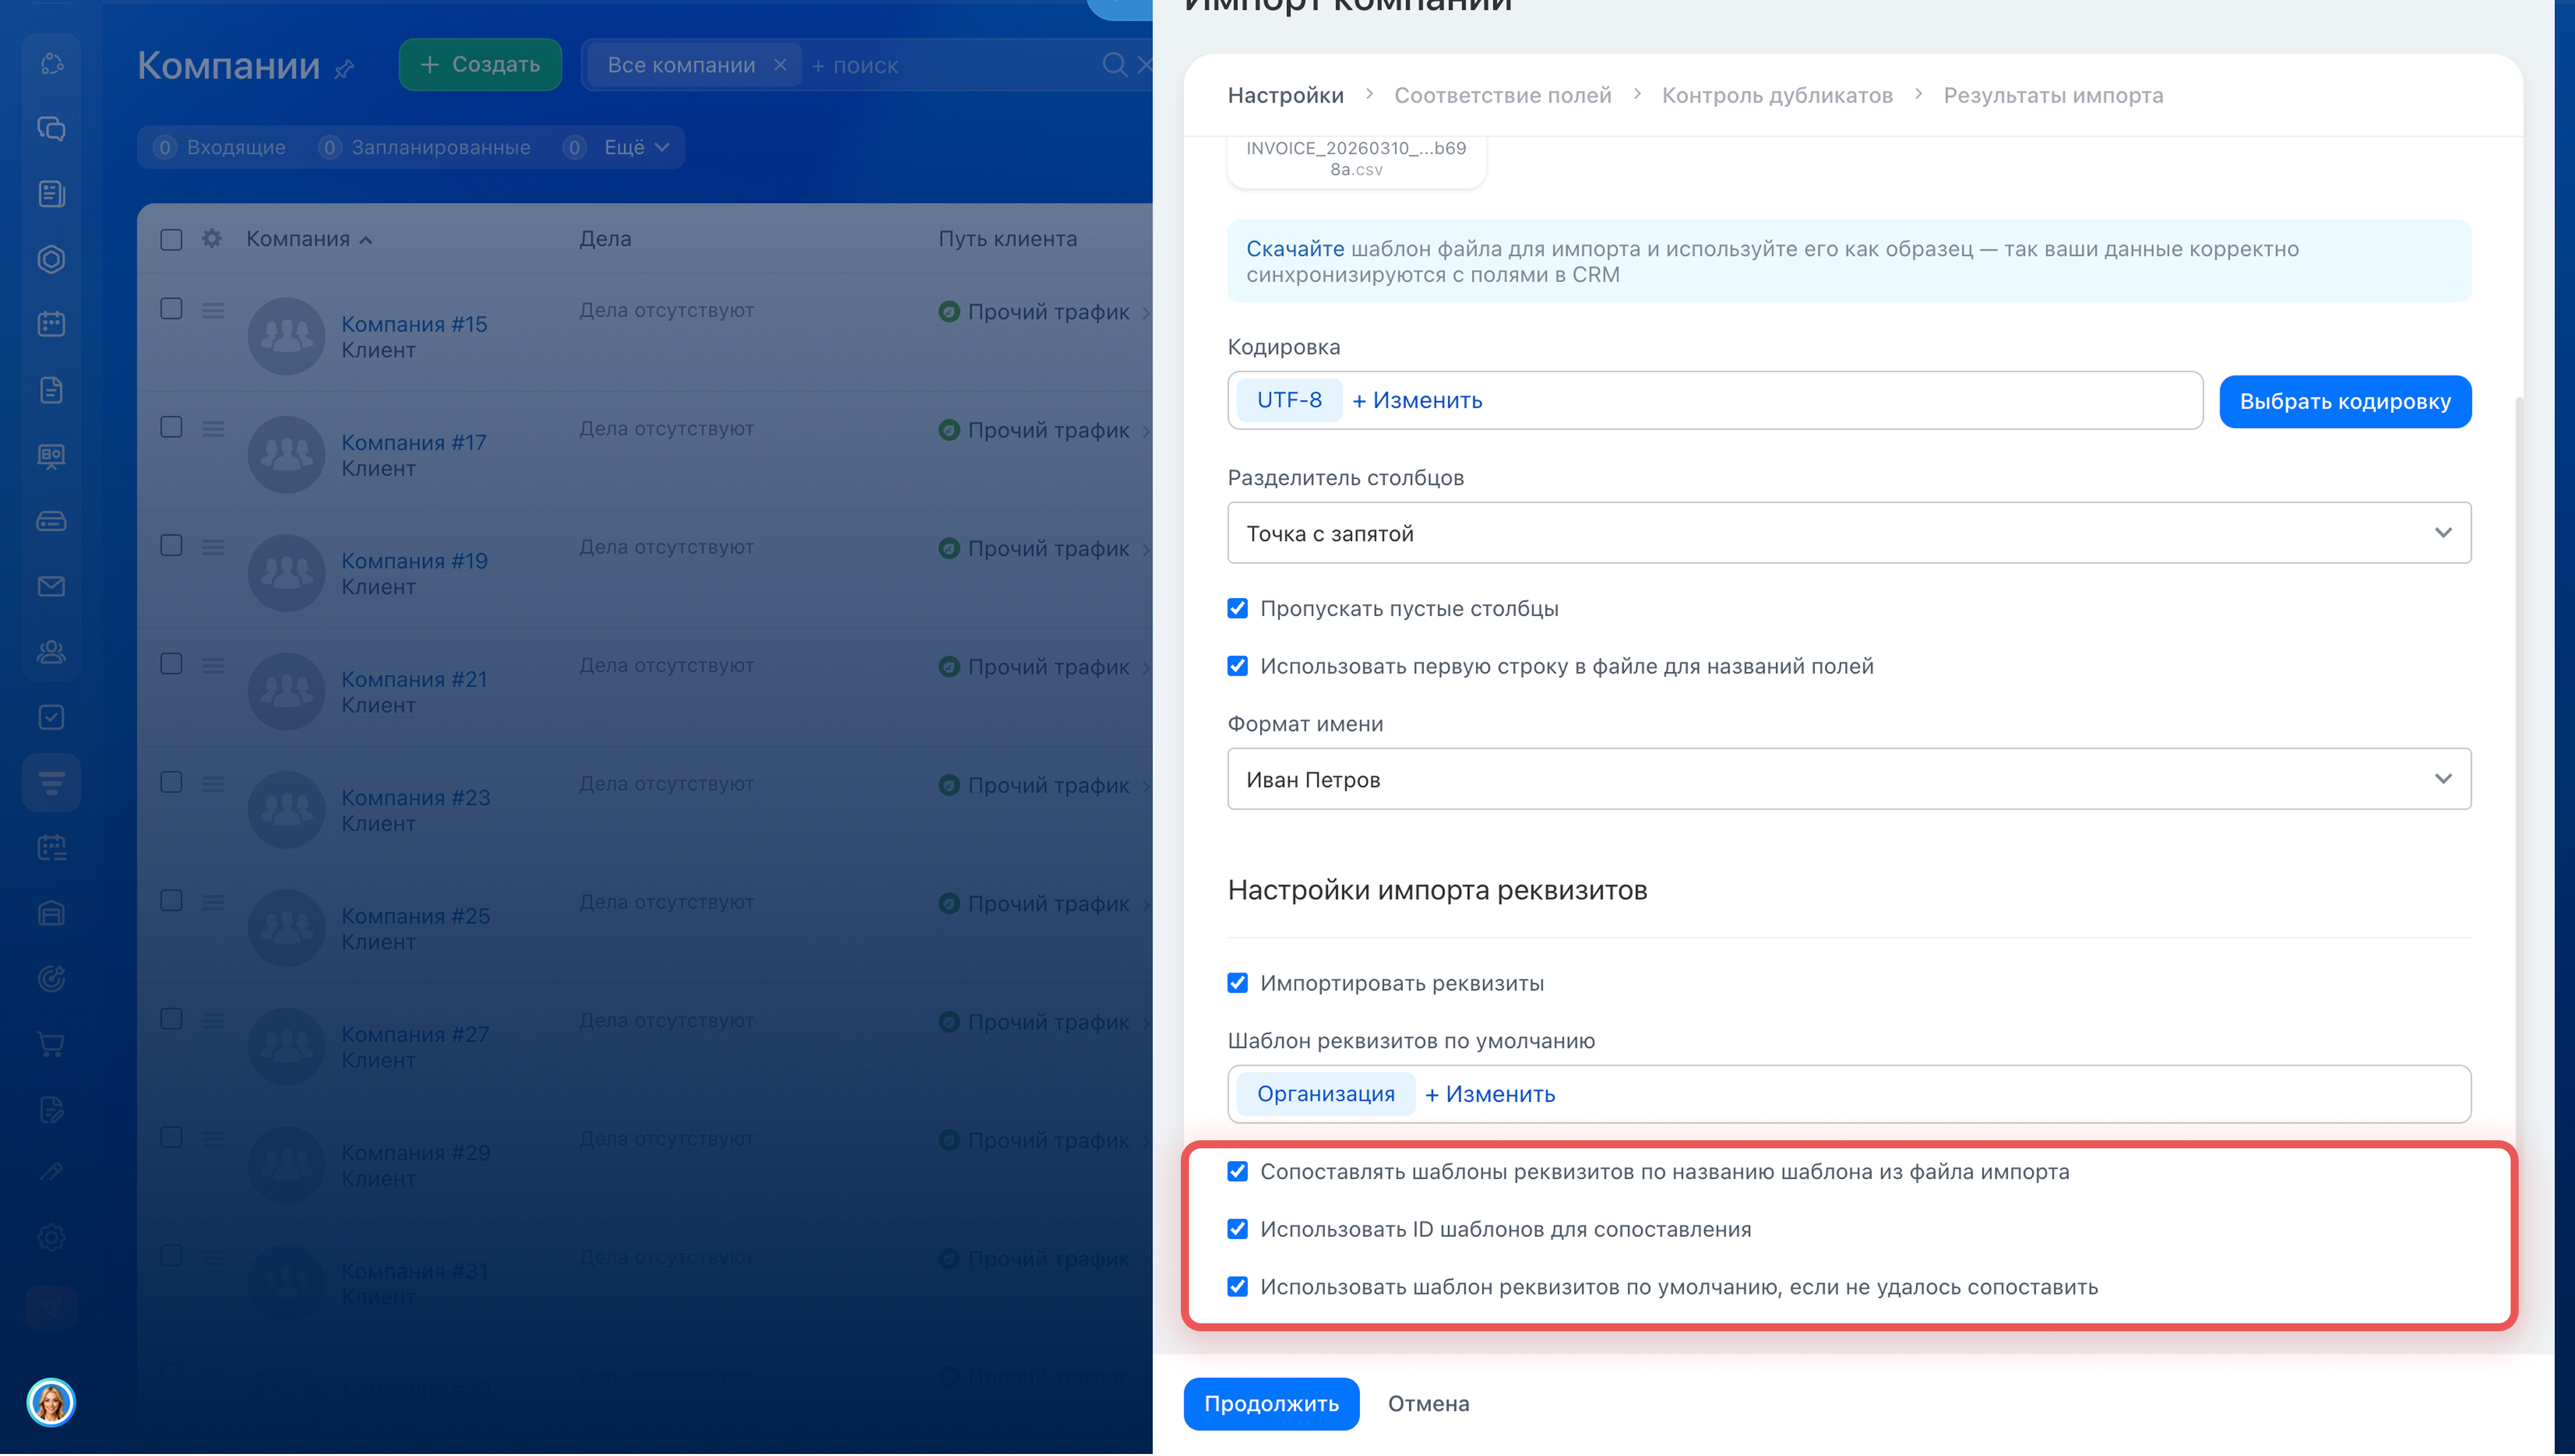Open the shopping cart sidebar icon

51,1045
